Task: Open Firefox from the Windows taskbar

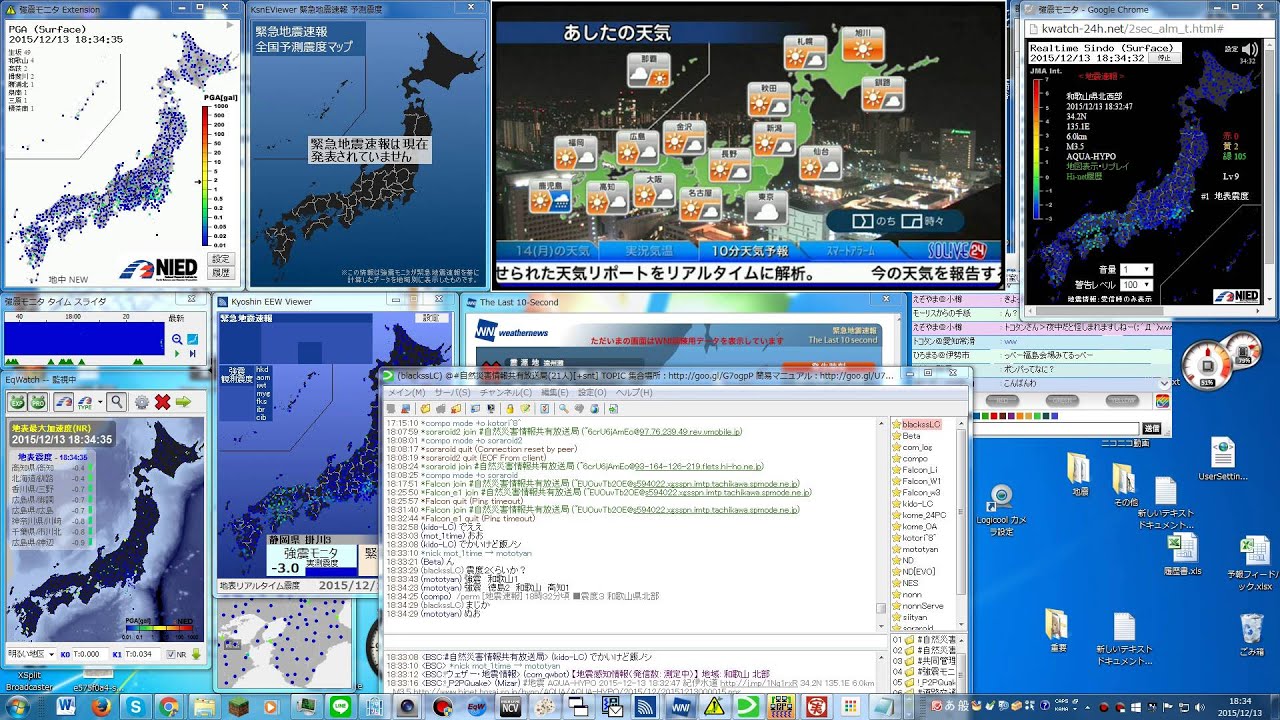Action: tap(100, 706)
